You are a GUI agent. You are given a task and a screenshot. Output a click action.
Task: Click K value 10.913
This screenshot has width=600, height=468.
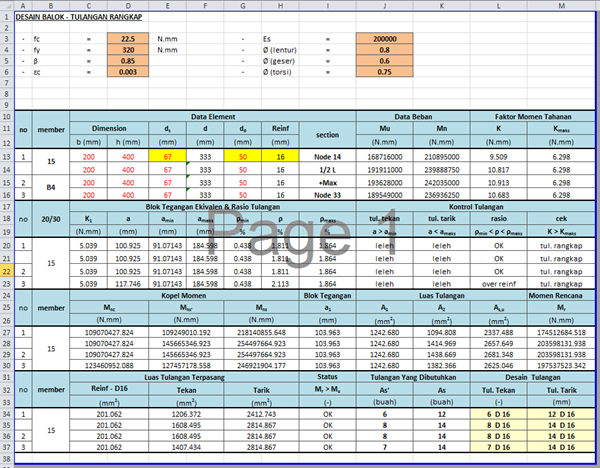(499, 183)
